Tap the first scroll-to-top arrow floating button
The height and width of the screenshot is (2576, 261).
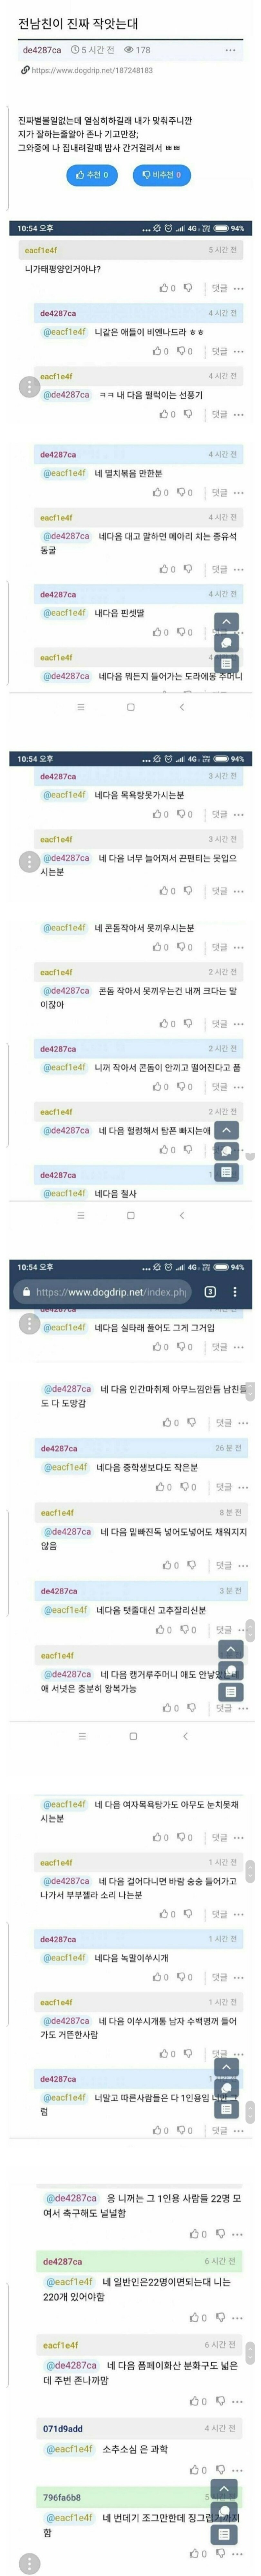[x=227, y=621]
